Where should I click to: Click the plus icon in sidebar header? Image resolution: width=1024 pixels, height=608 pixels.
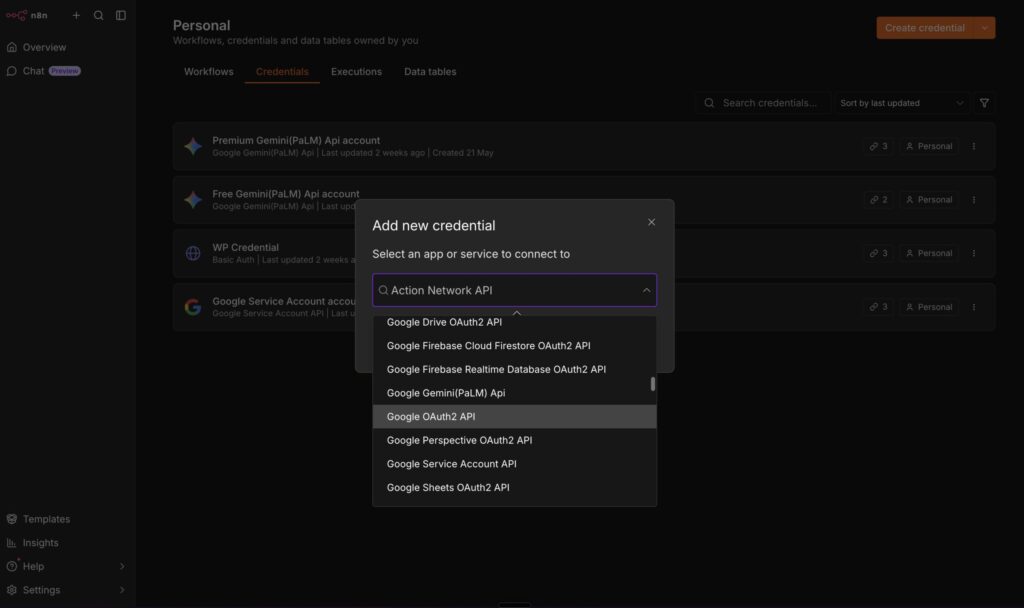(76, 15)
